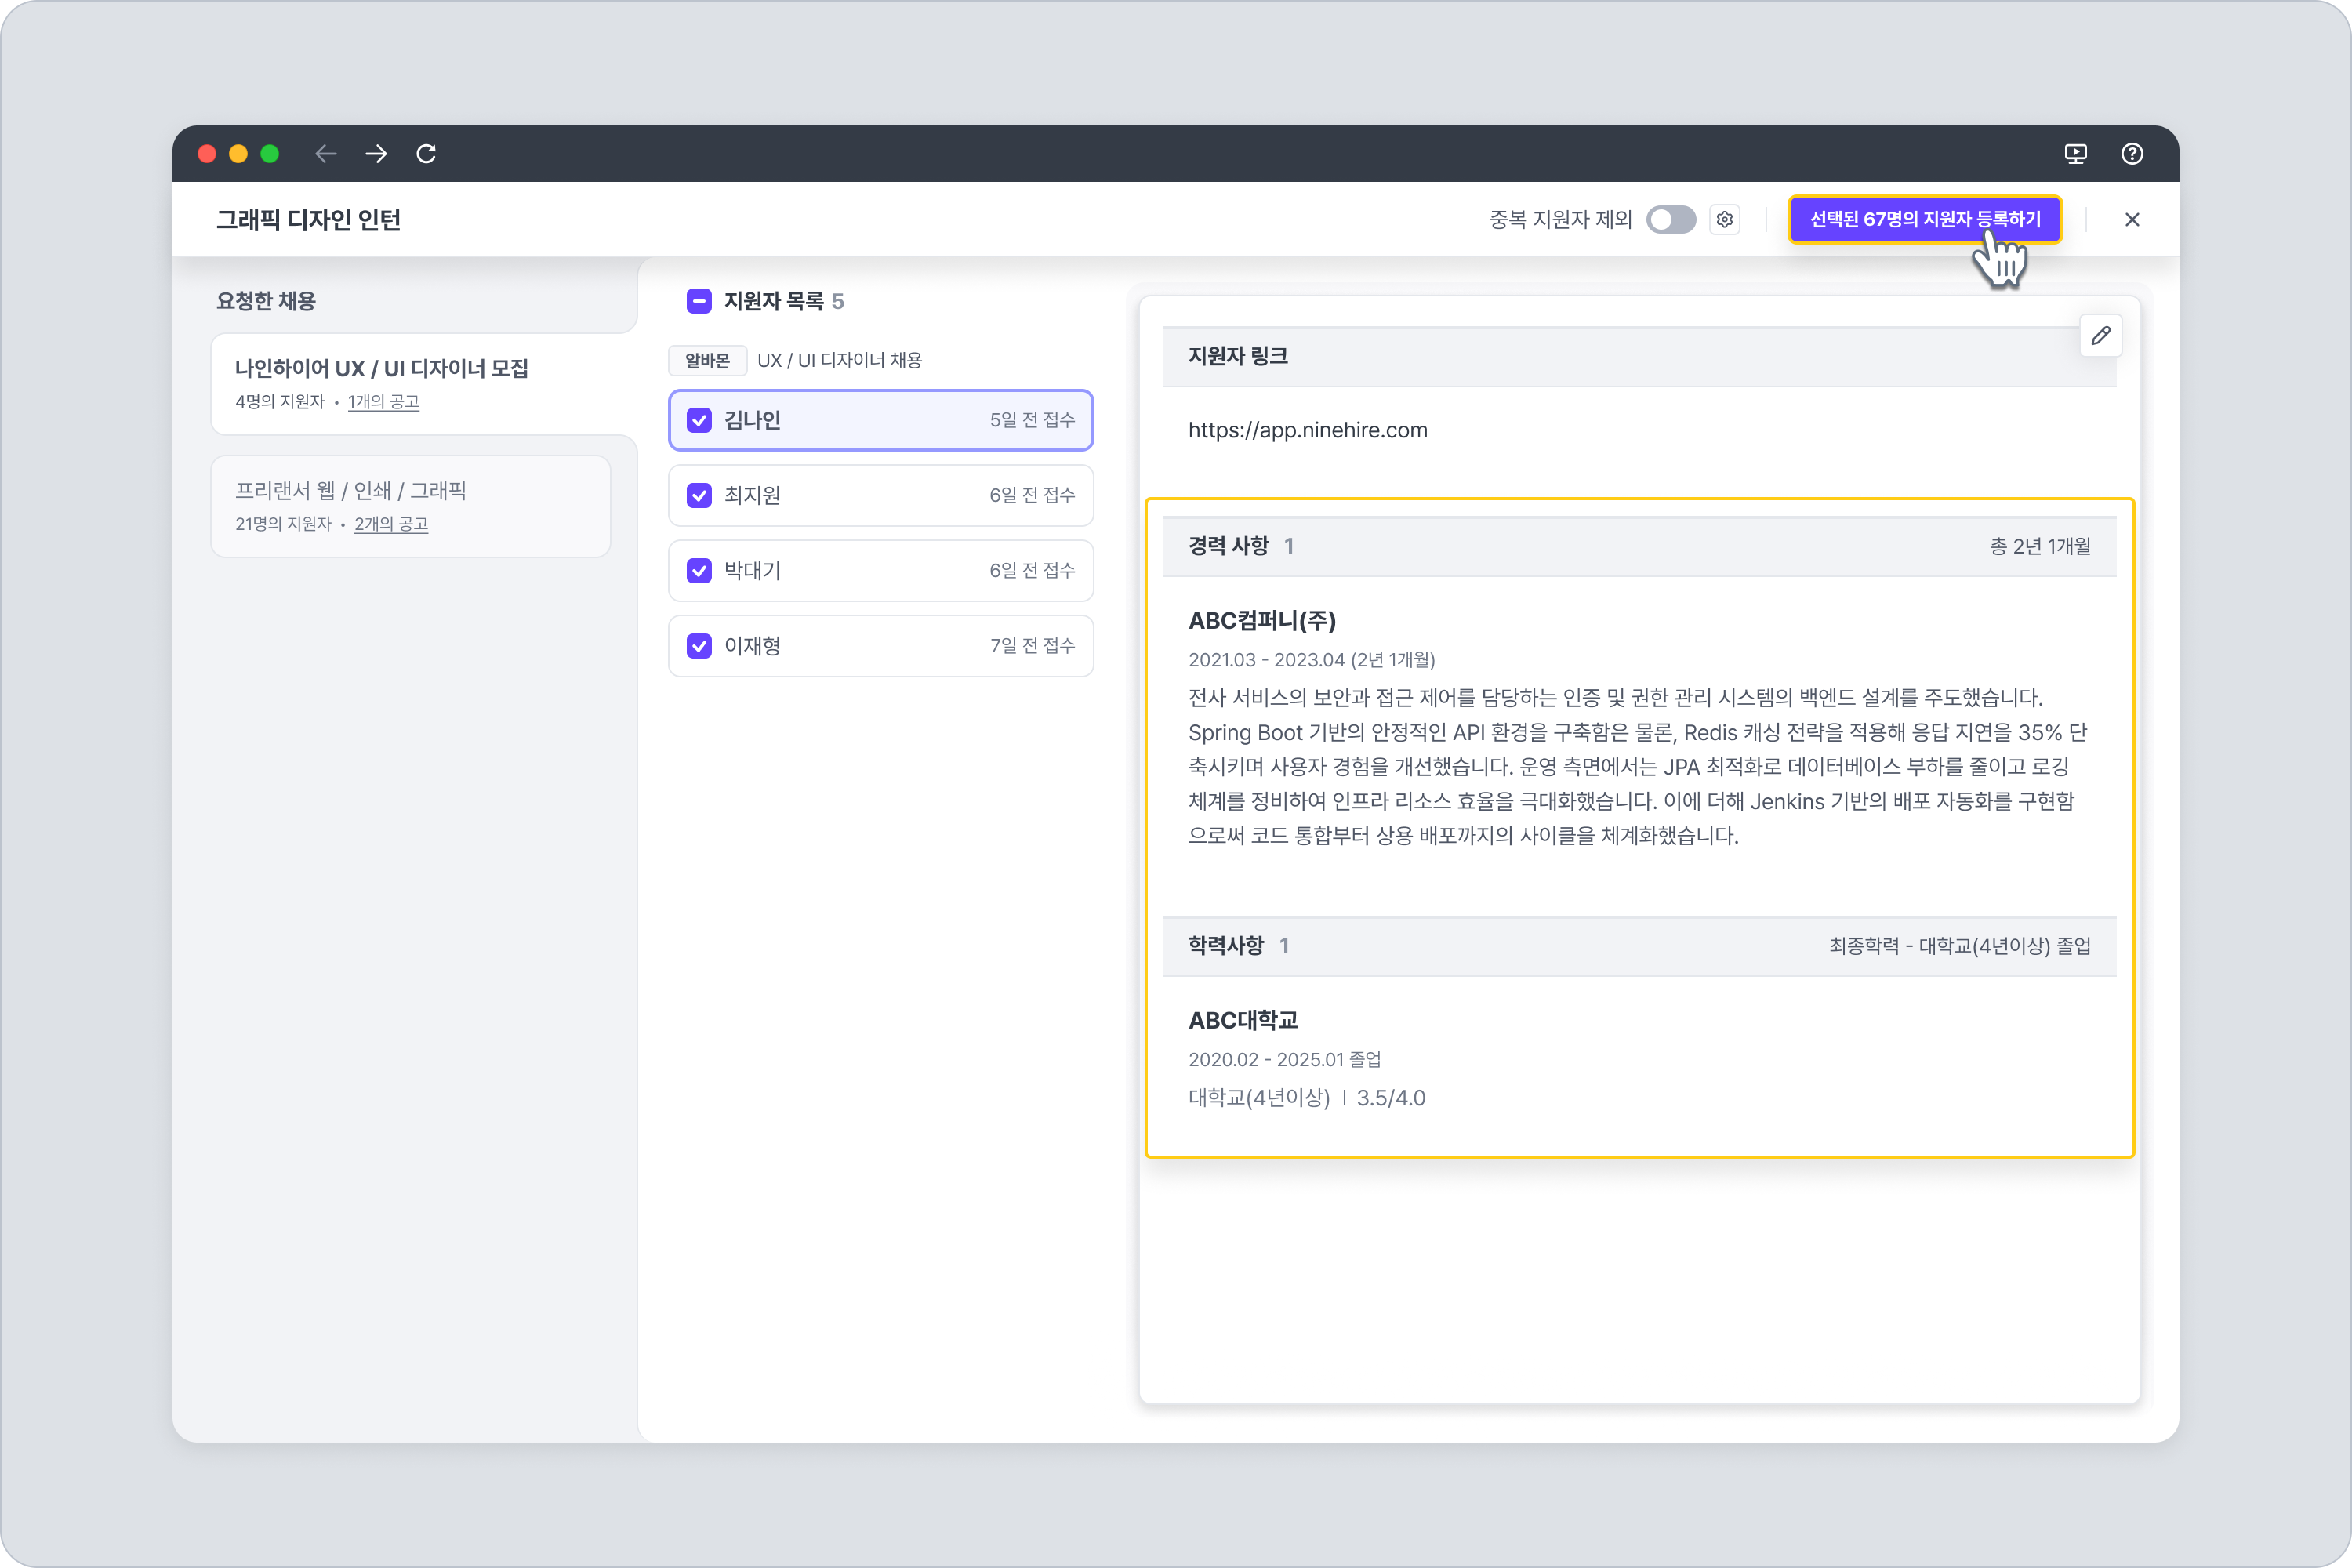Close the 그래픽 디자인 인턴 panel

[2131, 219]
